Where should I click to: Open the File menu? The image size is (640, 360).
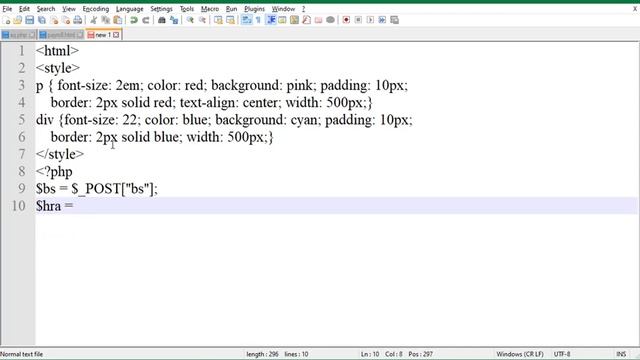pos(7,9)
